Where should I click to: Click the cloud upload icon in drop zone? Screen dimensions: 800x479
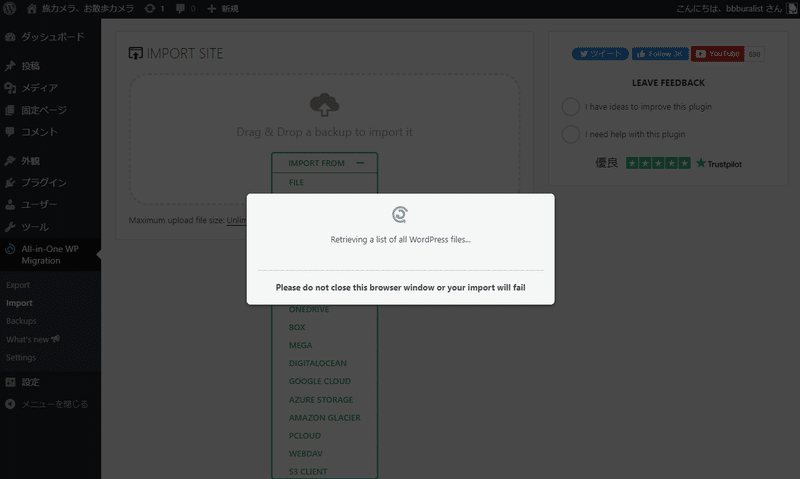click(324, 105)
